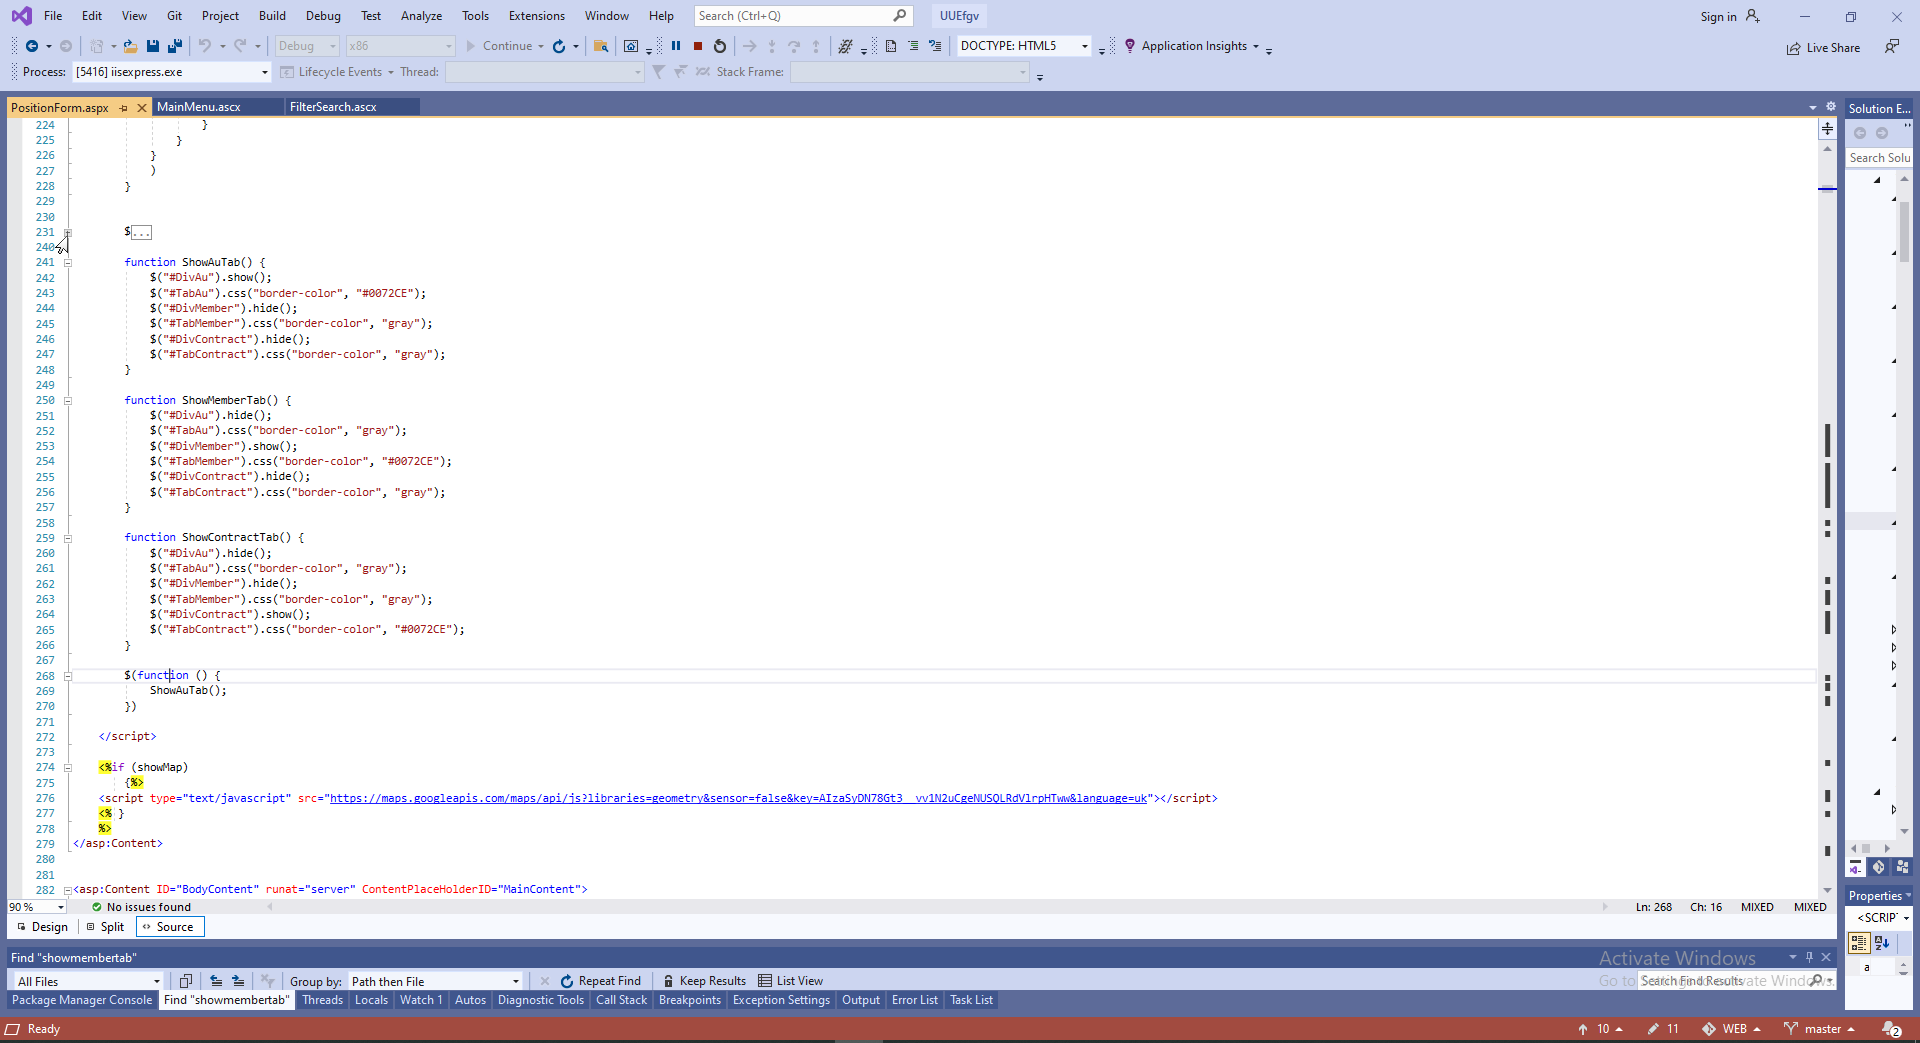Screen dimensions: 1920x1043
Task: Click the Categorized icon in Properties
Action: coord(1860,942)
